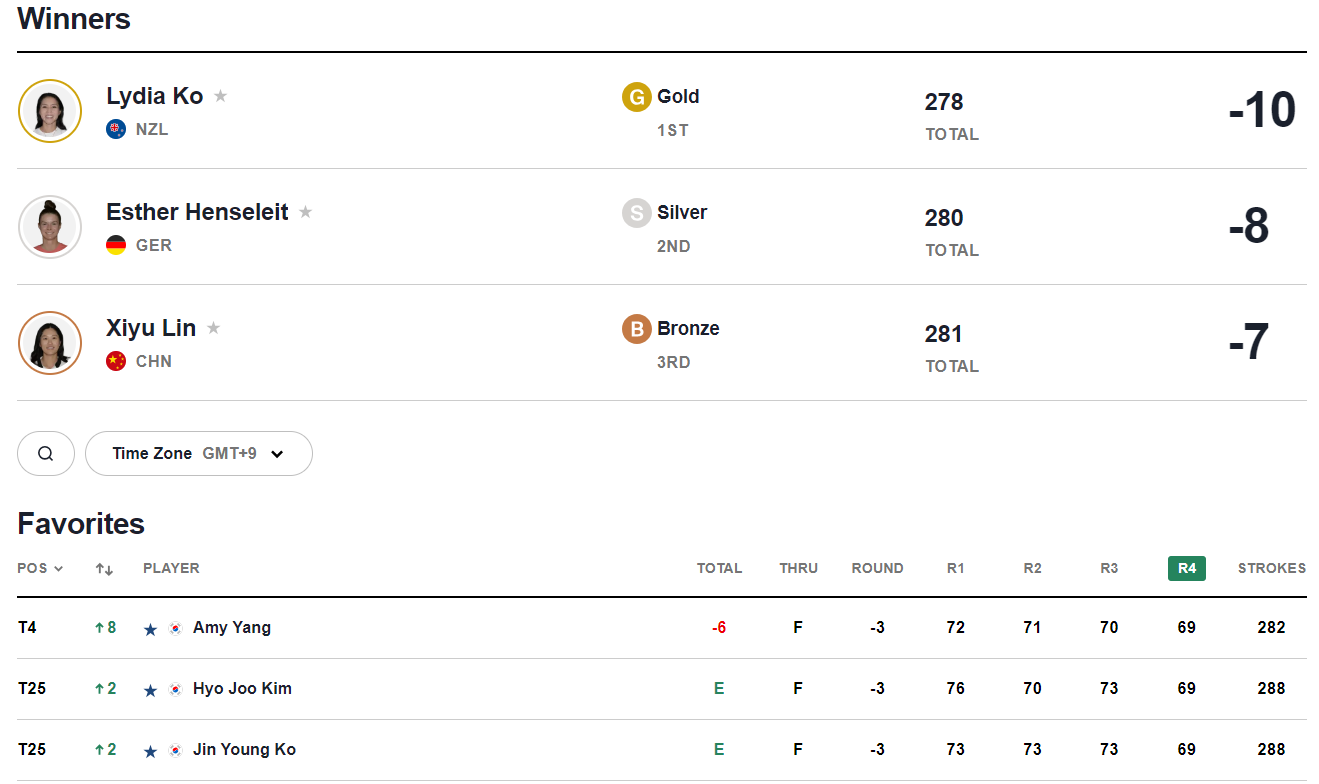Open Lydia Ko player profile photo
Image resolution: width=1319 pixels, height=784 pixels.
point(50,111)
